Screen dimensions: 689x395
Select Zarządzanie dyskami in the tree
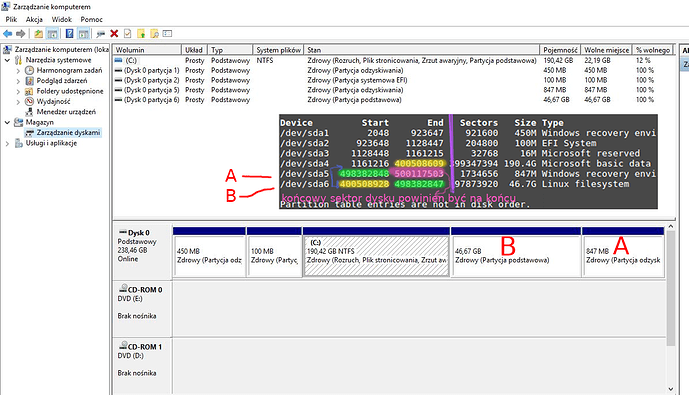68,132
